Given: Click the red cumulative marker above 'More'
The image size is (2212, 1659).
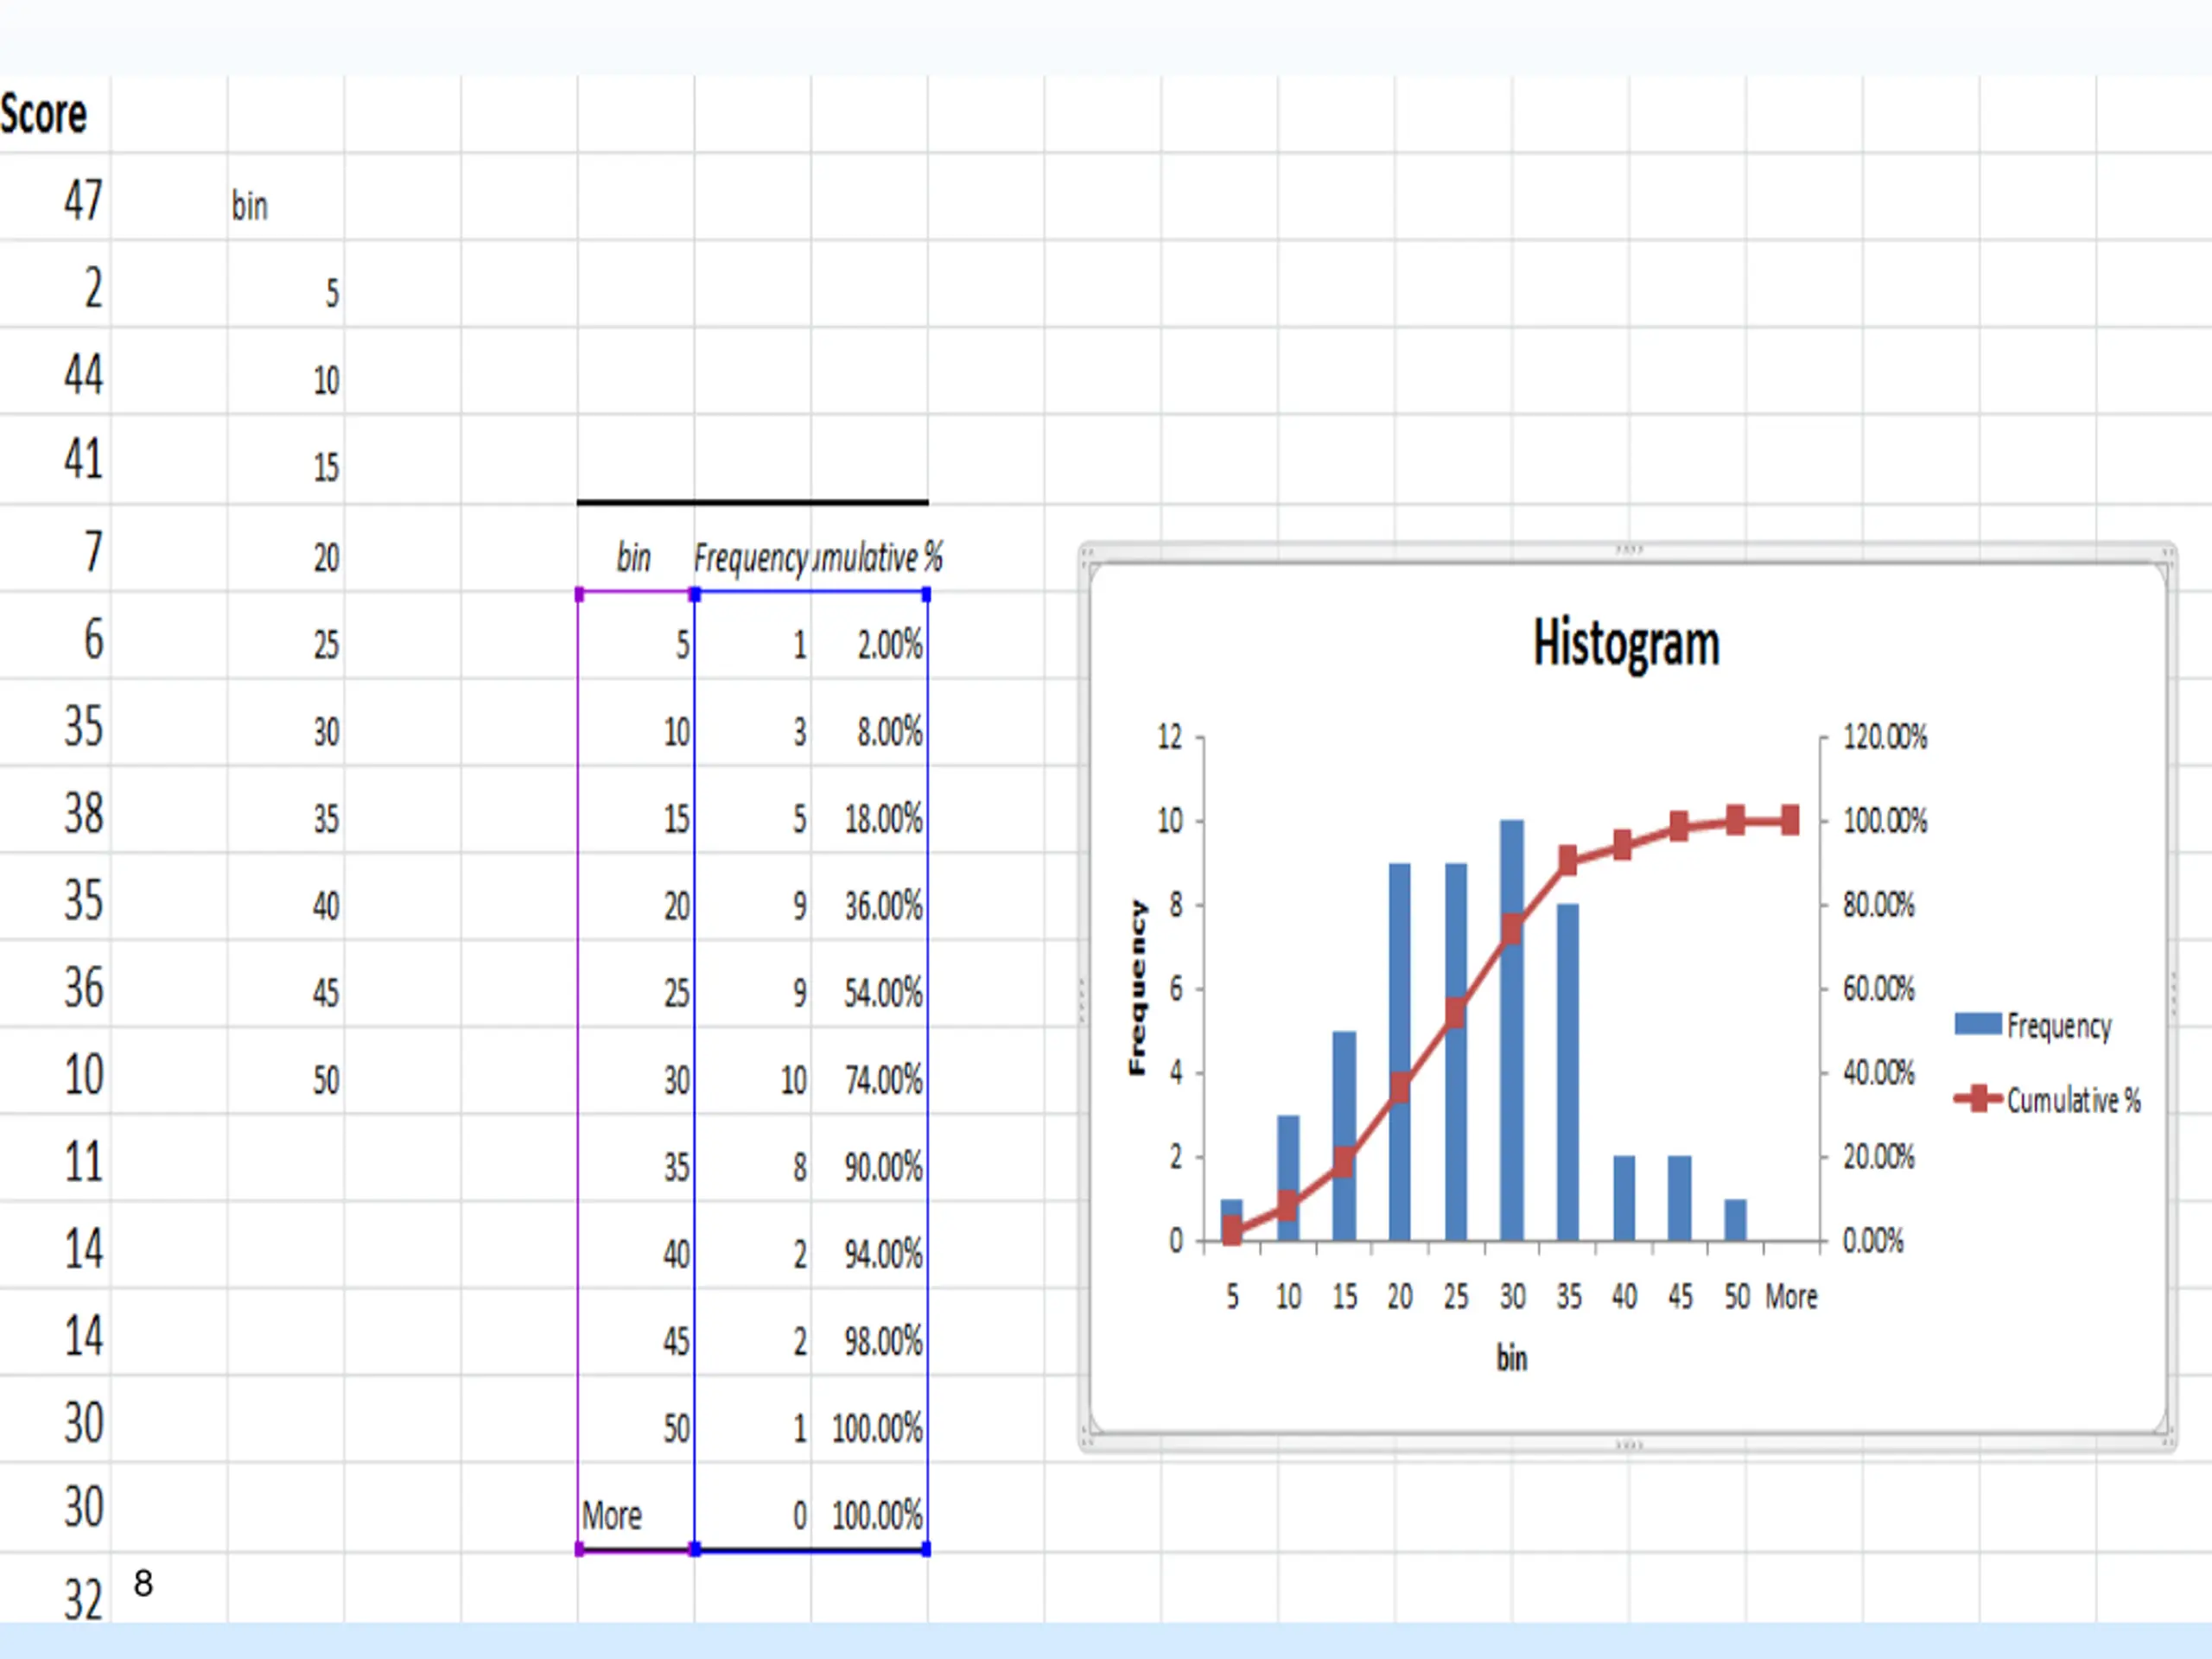Looking at the screenshot, I should click(1790, 821).
